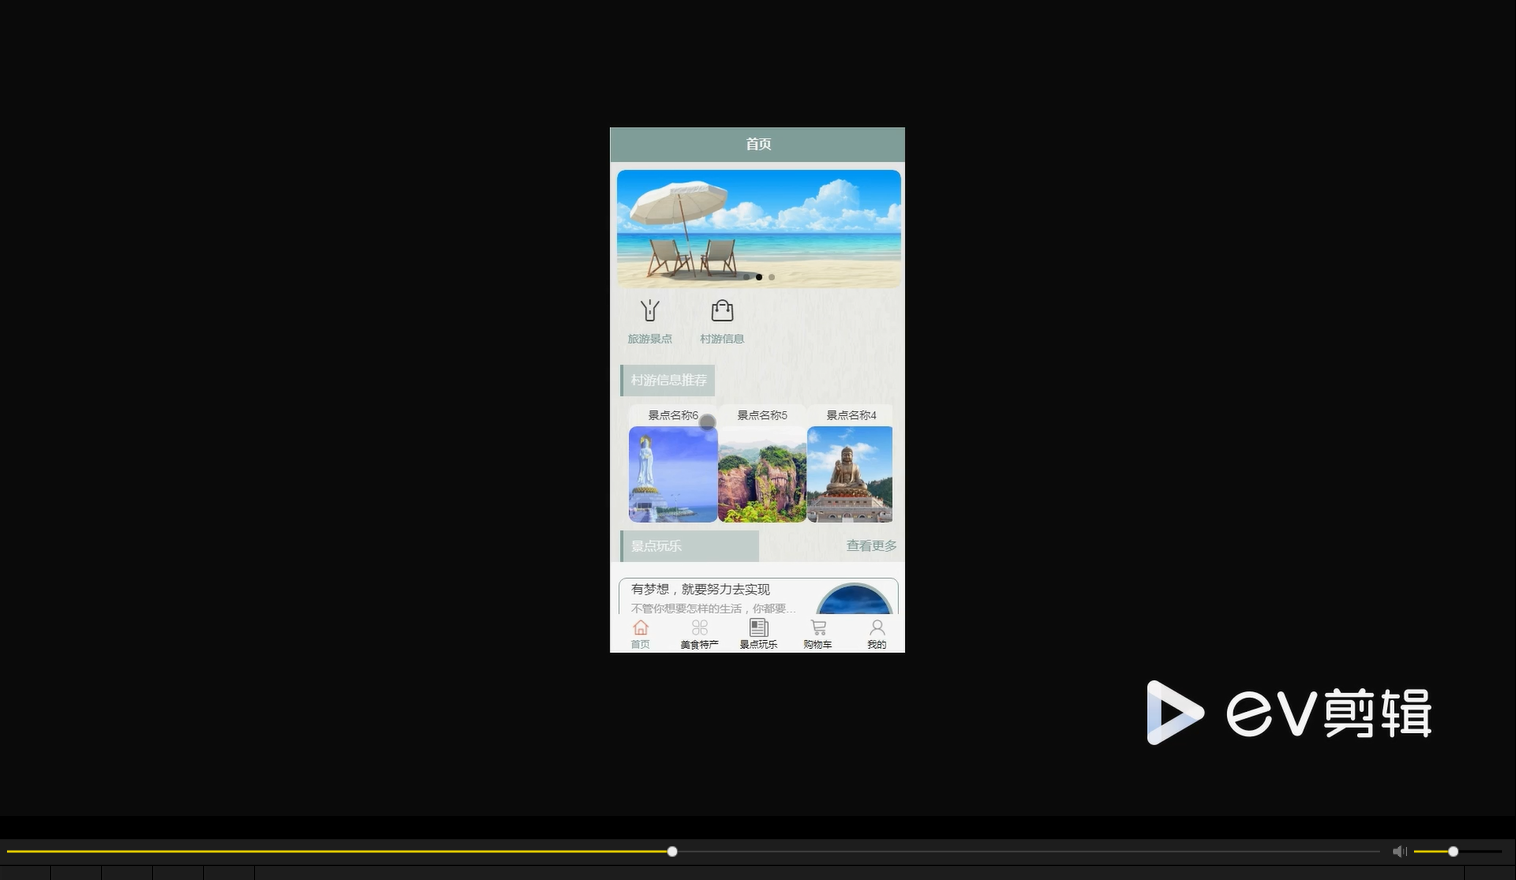Viewport: 1516px width, 880px height.
Task: Click the 景点名称6 label
Action: pyautogui.click(x=673, y=415)
